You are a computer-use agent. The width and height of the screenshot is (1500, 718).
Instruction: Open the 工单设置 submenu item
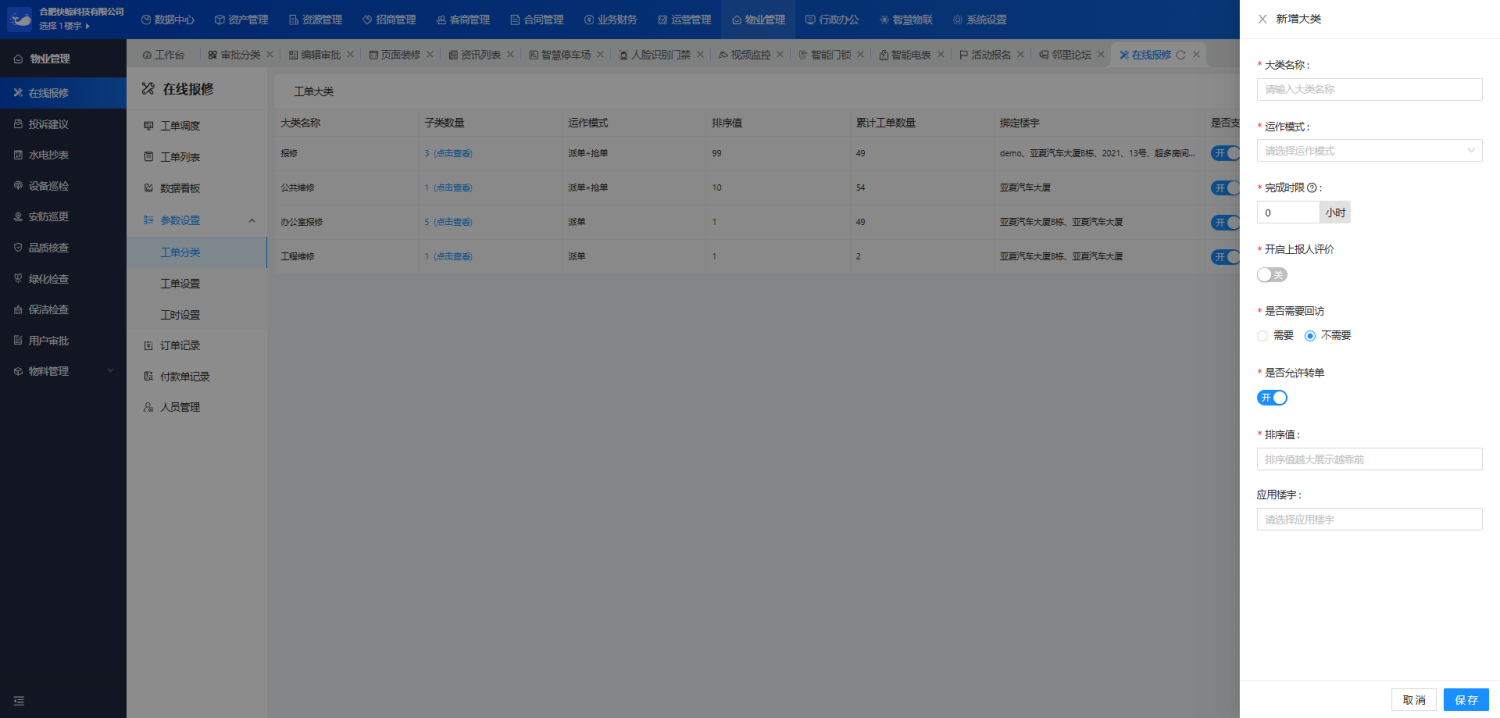coord(180,283)
